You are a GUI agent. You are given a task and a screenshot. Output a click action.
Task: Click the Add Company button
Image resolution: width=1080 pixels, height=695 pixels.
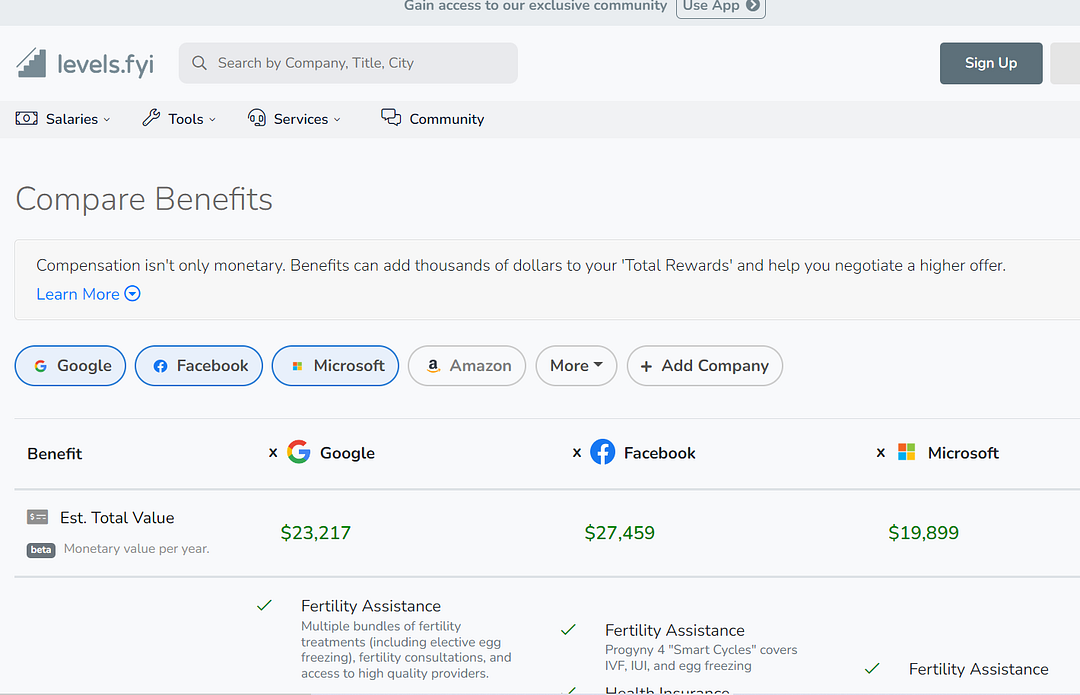coord(705,366)
